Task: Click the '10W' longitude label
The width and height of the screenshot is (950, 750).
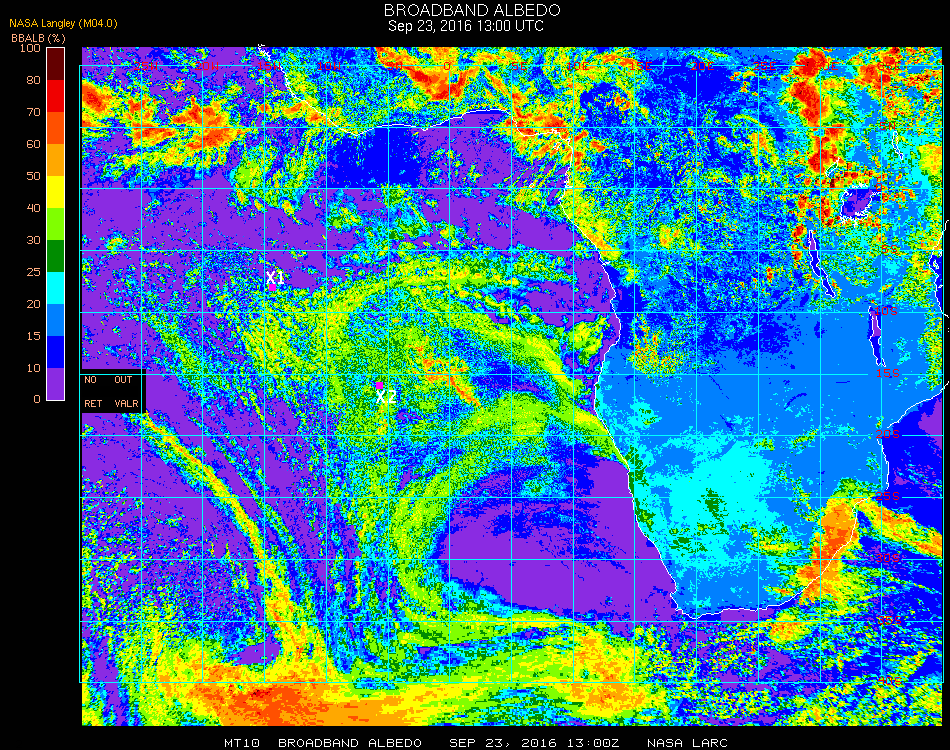Action: 329,66
